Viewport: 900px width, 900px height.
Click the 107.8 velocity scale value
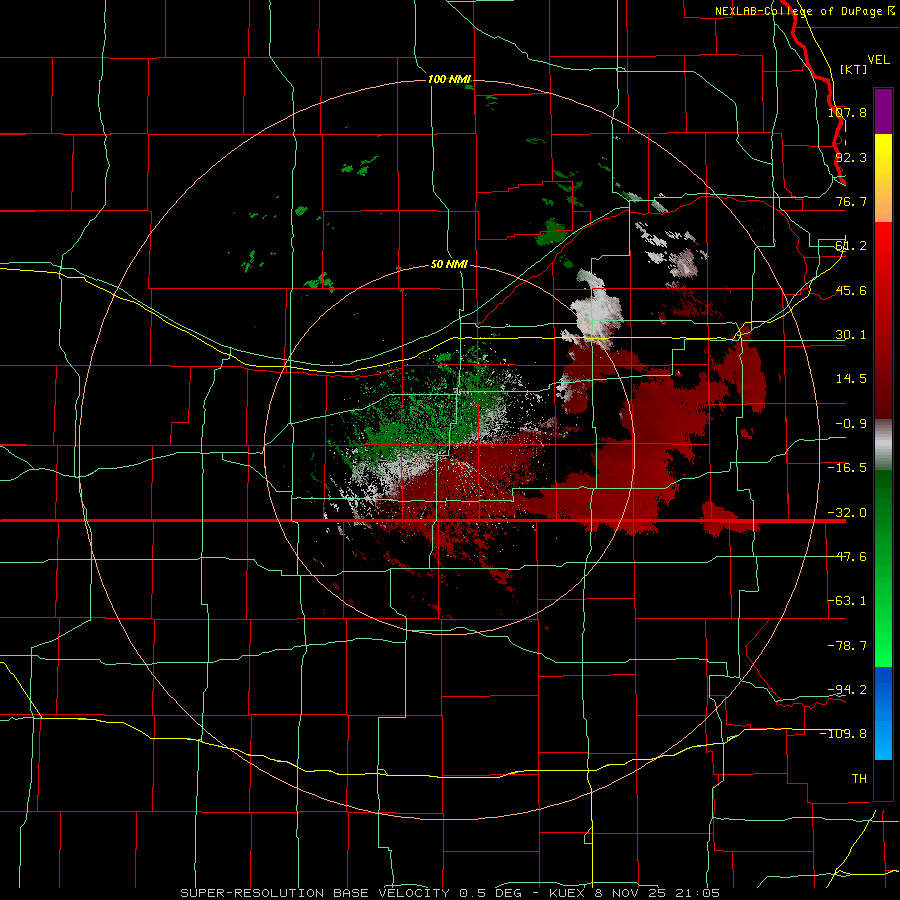click(847, 112)
